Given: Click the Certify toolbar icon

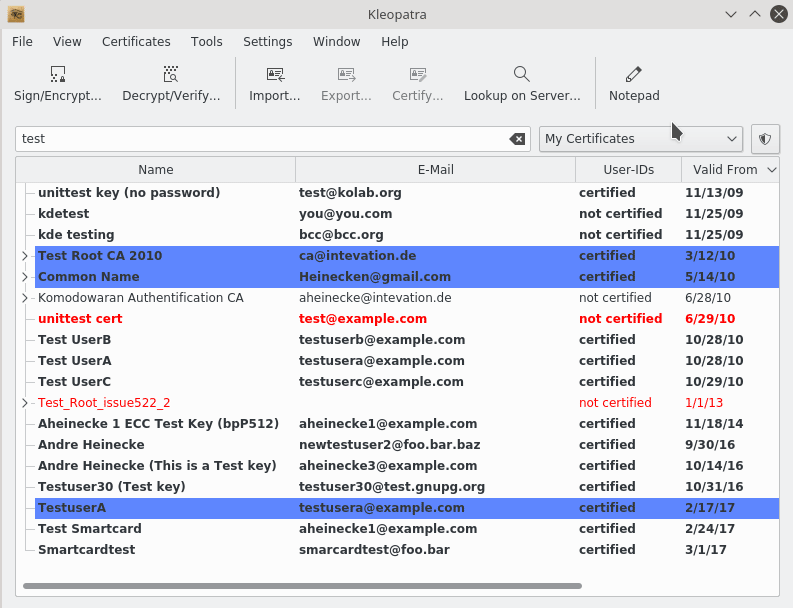Looking at the screenshot, I should (418, 74).
